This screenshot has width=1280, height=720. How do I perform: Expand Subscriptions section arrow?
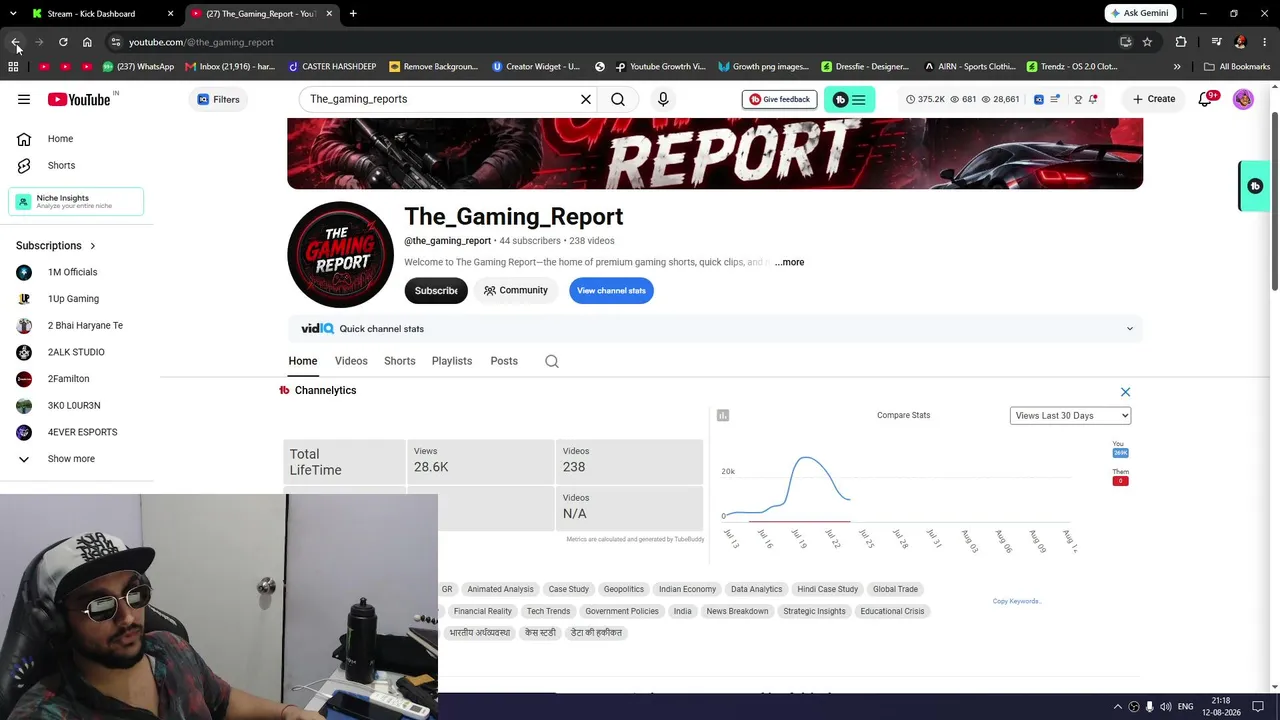[93, 246]
